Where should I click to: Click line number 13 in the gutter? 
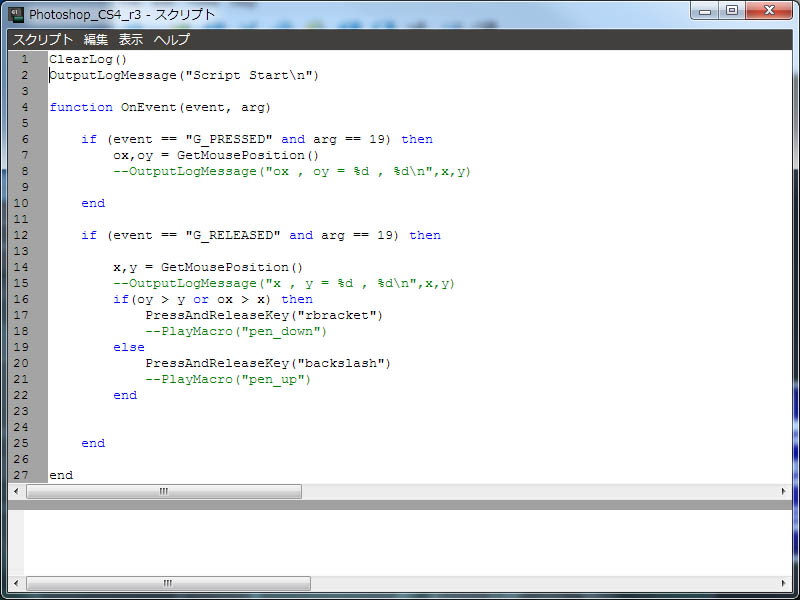tap(21, 251)
